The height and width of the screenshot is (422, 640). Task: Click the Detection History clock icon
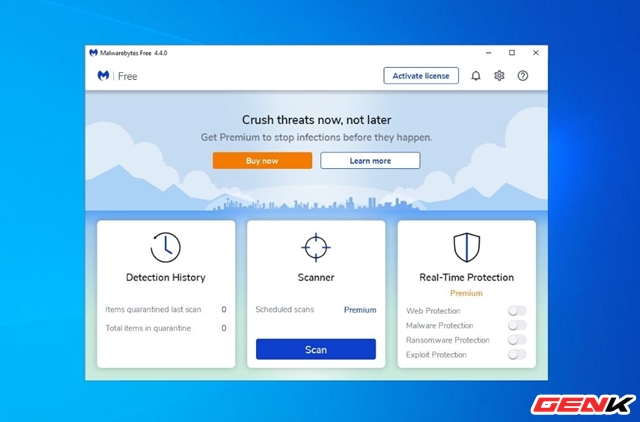166,247
